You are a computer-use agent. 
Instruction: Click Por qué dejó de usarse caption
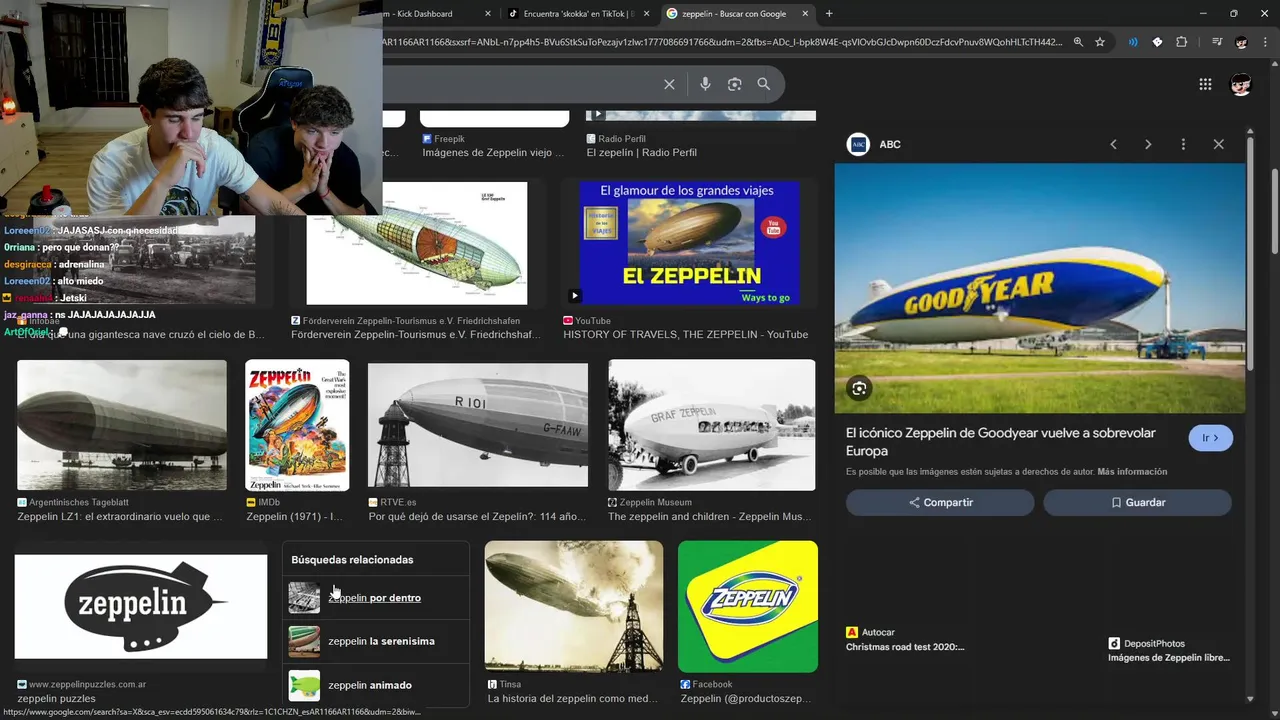pos(477,517)
